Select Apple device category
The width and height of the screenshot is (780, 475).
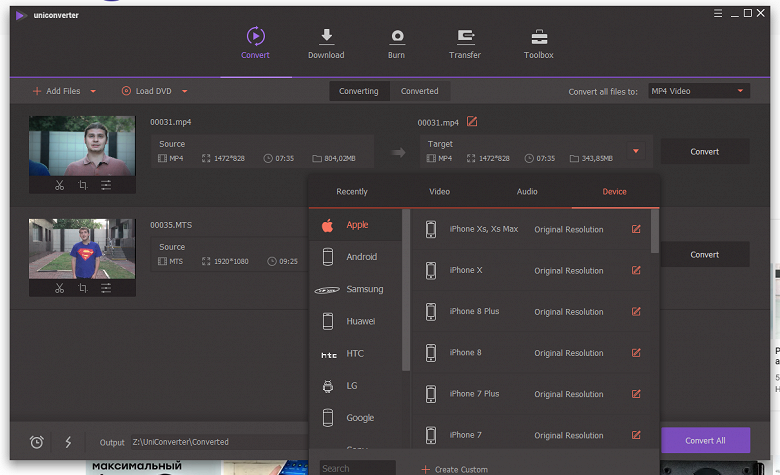tap(355, 225)
